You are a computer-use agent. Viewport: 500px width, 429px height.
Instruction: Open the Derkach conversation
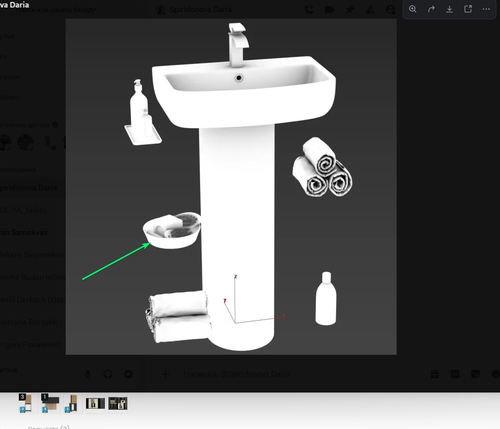tap(32, 299)
